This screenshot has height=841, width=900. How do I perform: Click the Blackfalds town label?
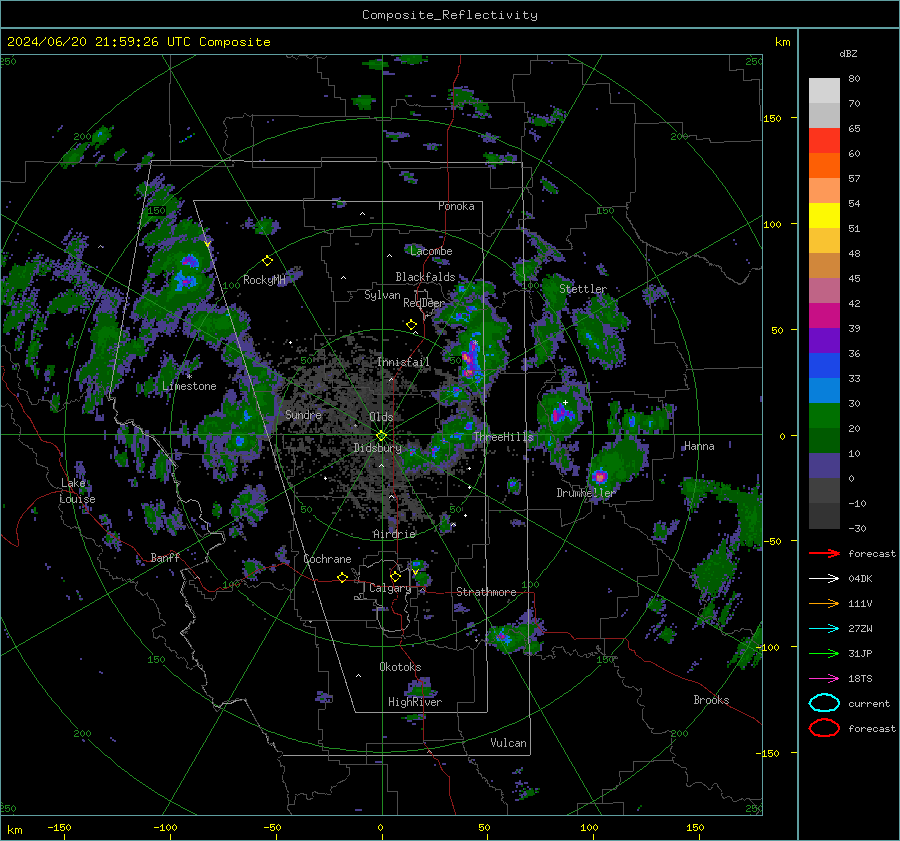pos(425,277)
